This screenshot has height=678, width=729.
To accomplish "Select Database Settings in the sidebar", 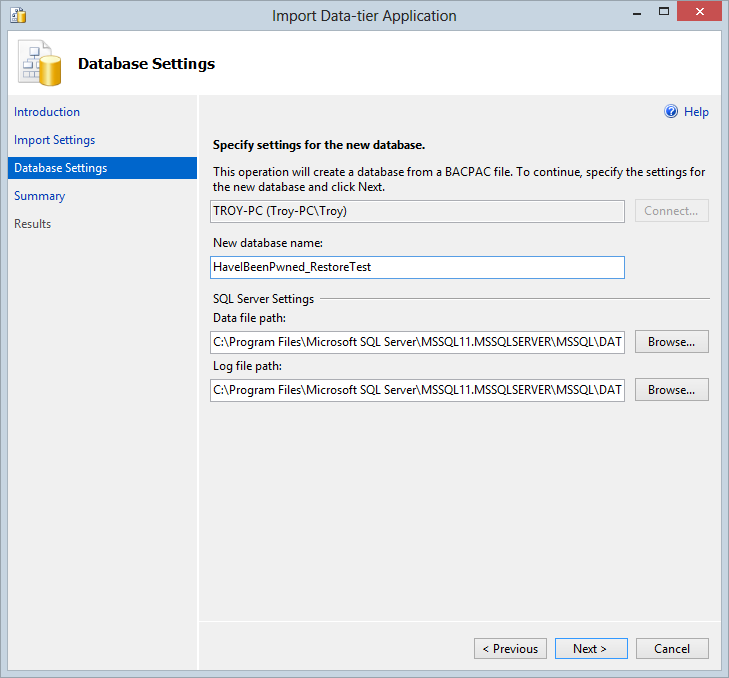I will tap(61, 168).
